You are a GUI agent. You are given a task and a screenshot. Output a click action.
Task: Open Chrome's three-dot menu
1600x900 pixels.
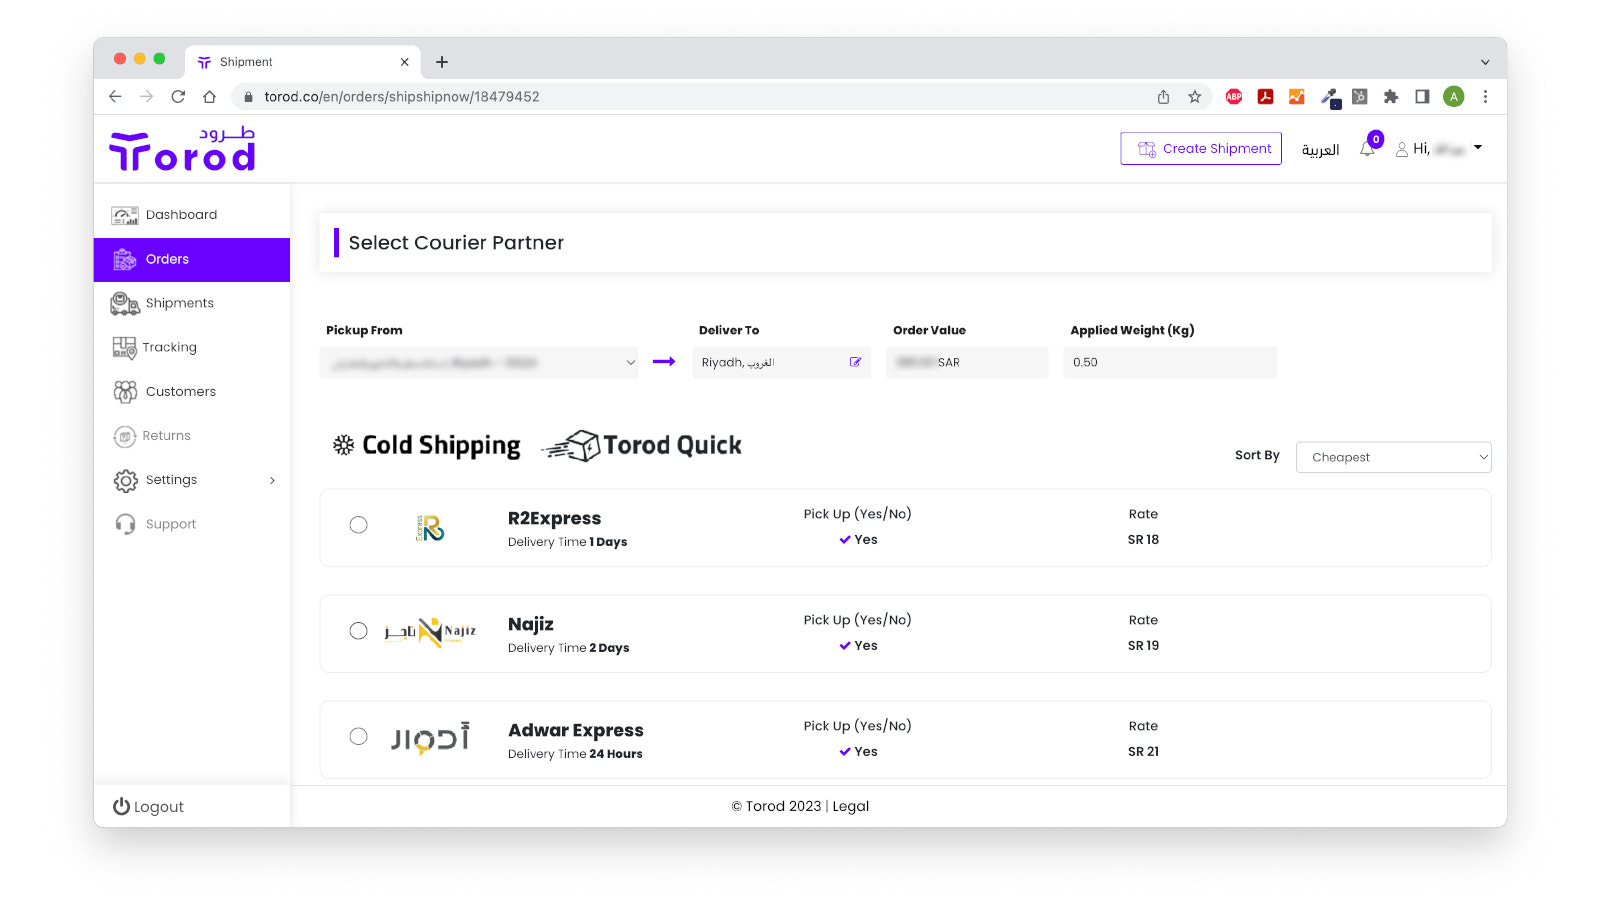(x=1485, y=97)
